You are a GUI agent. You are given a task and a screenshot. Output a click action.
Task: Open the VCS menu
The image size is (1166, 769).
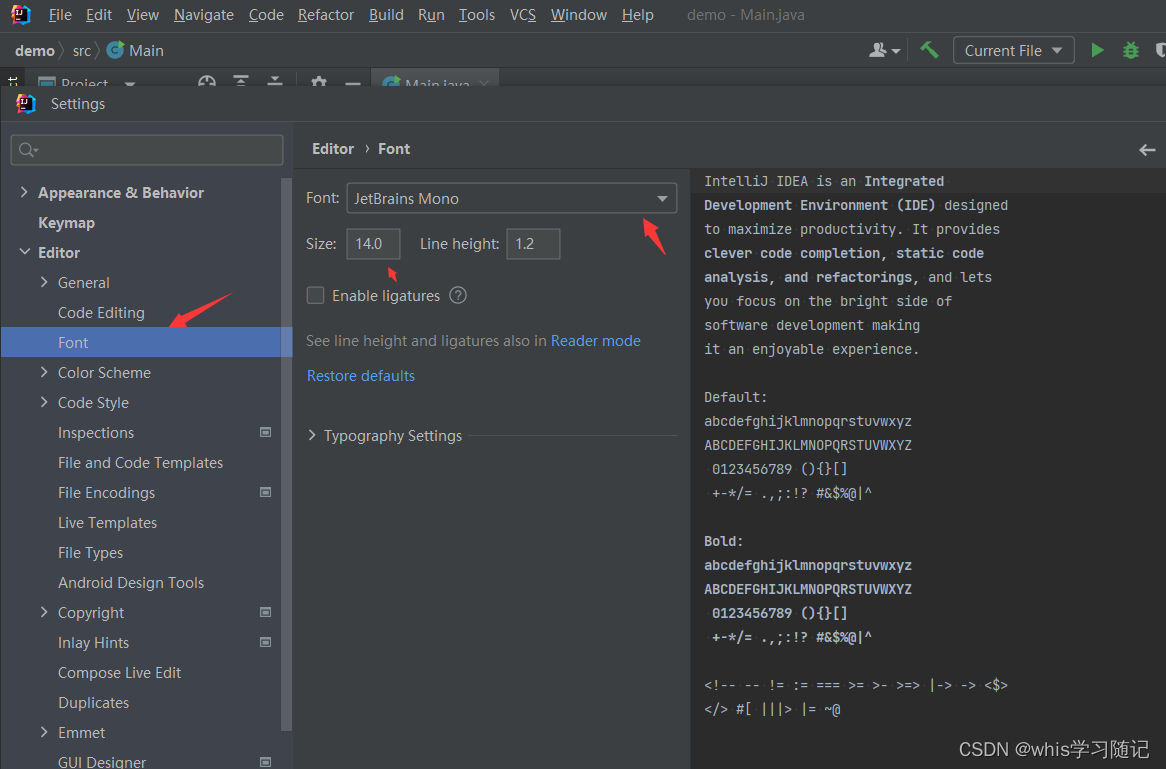point(523,15)
